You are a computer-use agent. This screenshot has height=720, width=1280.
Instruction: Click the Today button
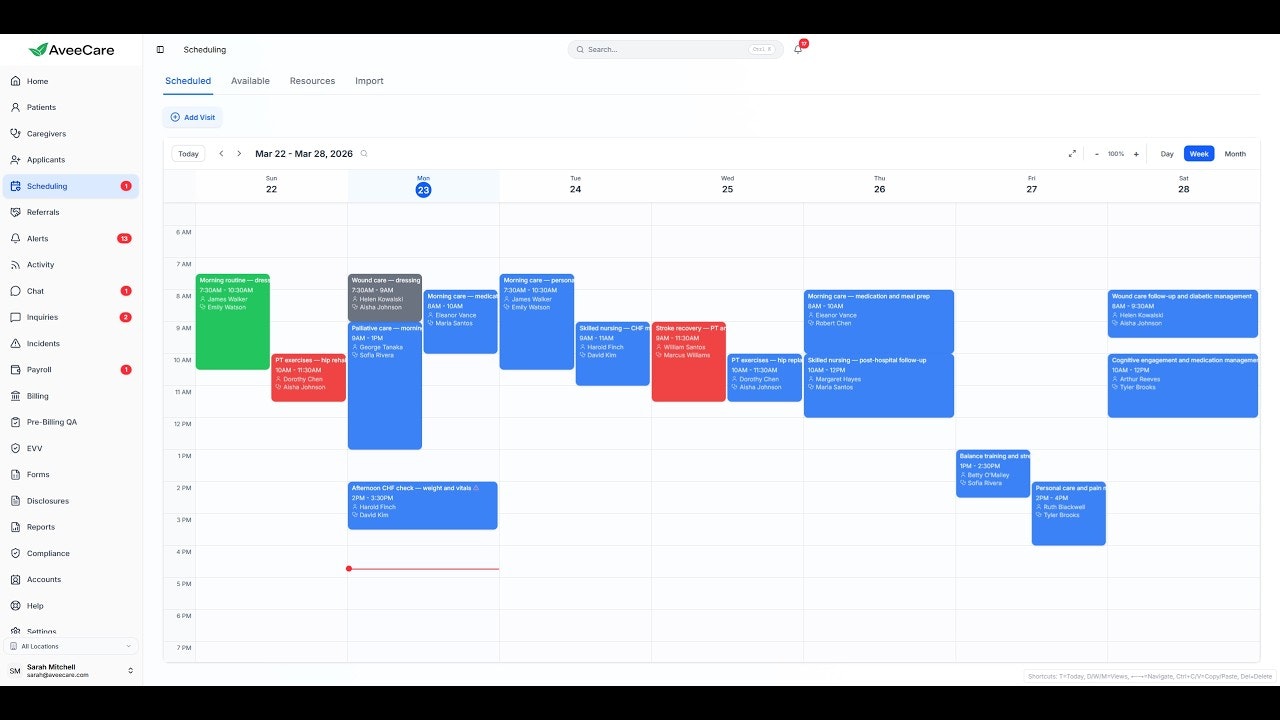pos(188,154)
